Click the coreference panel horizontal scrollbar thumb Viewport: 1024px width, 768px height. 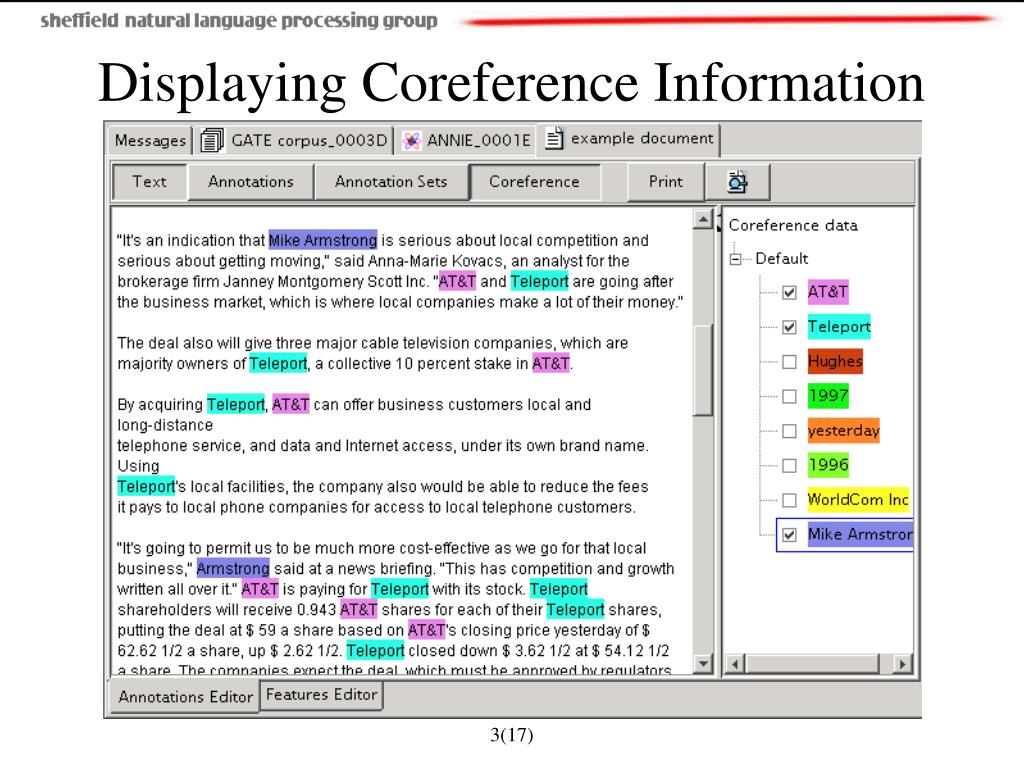pyautogui.click(x=813, y=664)
